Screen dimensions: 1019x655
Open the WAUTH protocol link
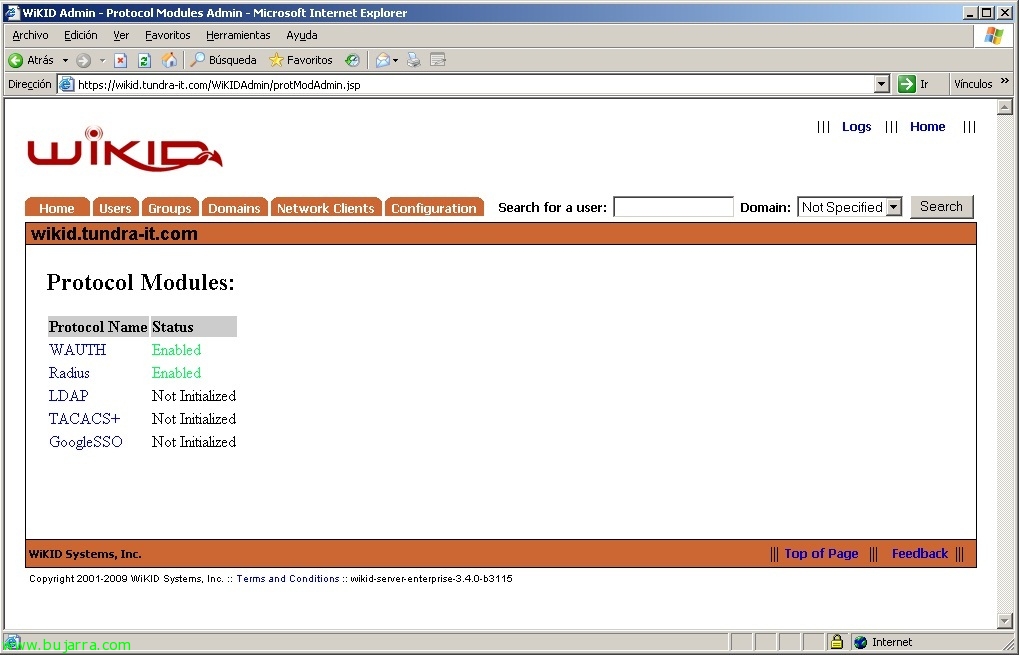77,350
